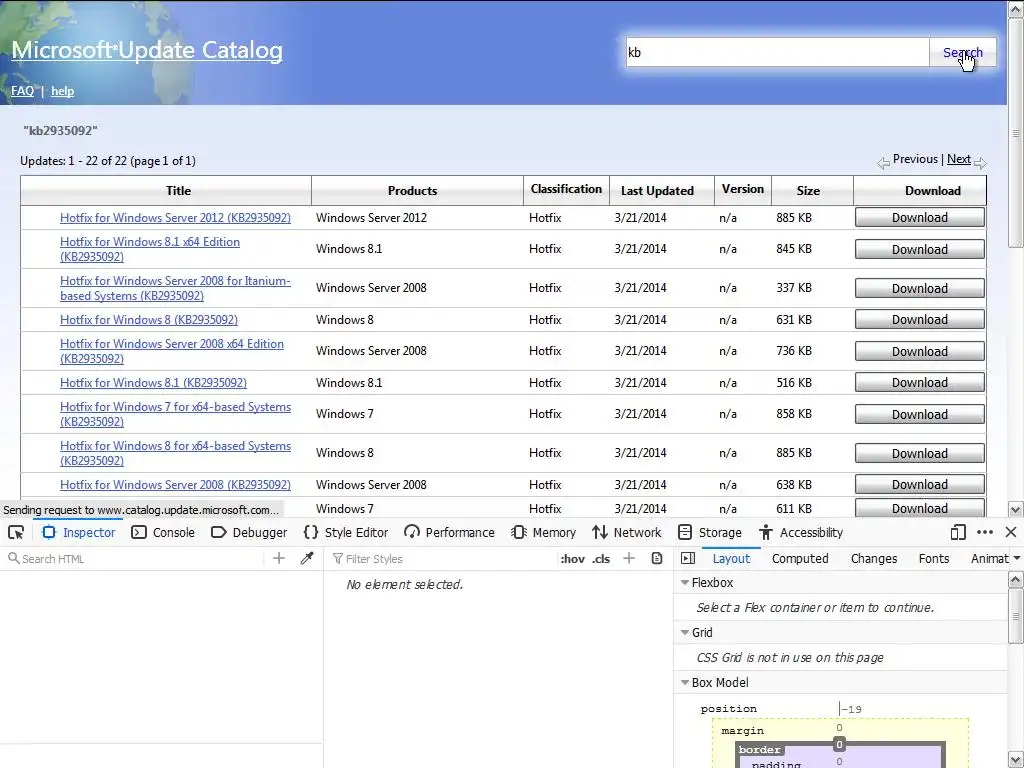The width and height of the screenshot is (1024, 768).
Task: Go to Next results page
Action: click(959, 159)
